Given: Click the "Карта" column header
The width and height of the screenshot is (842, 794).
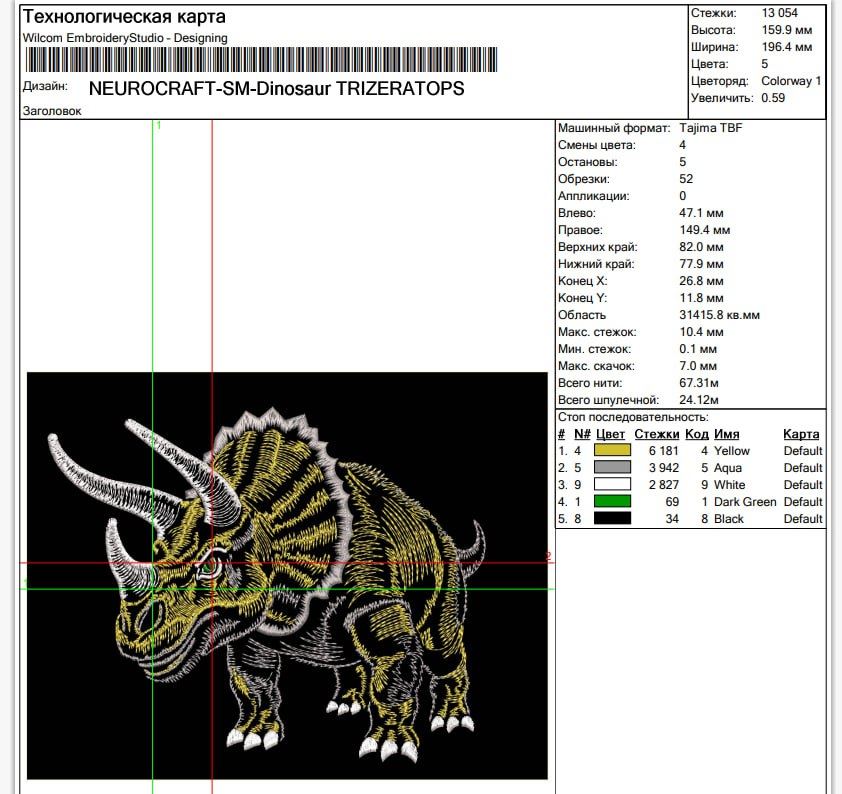Looking at the screenshot, I should point(801,434).
